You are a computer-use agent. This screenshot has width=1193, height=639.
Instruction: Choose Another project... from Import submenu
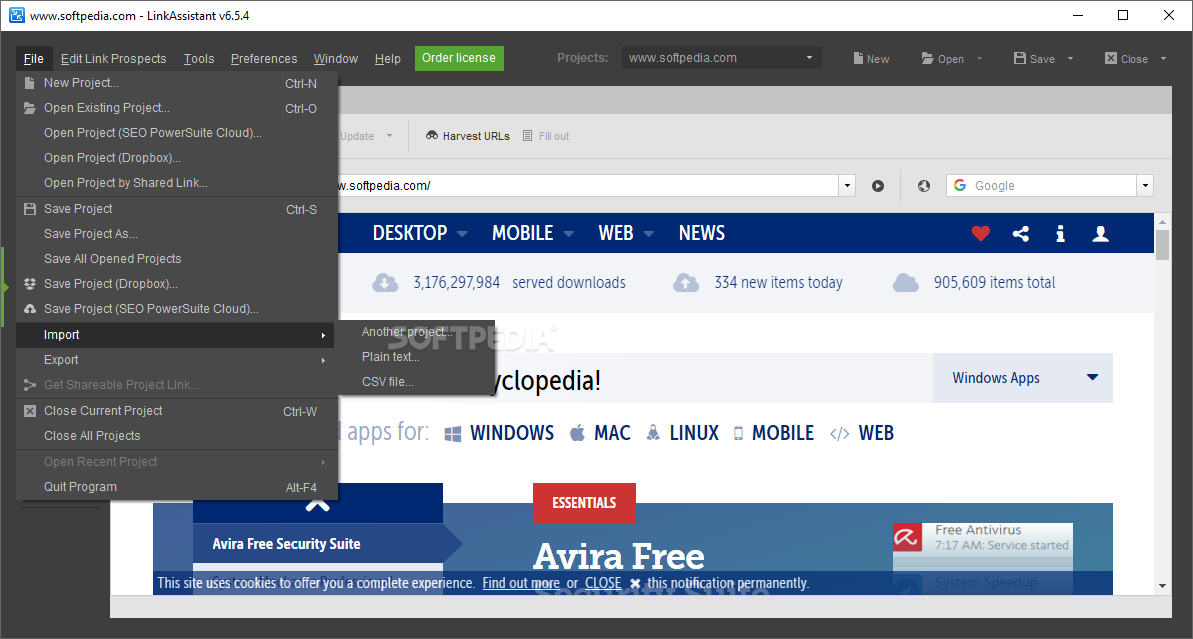(416, 332)
